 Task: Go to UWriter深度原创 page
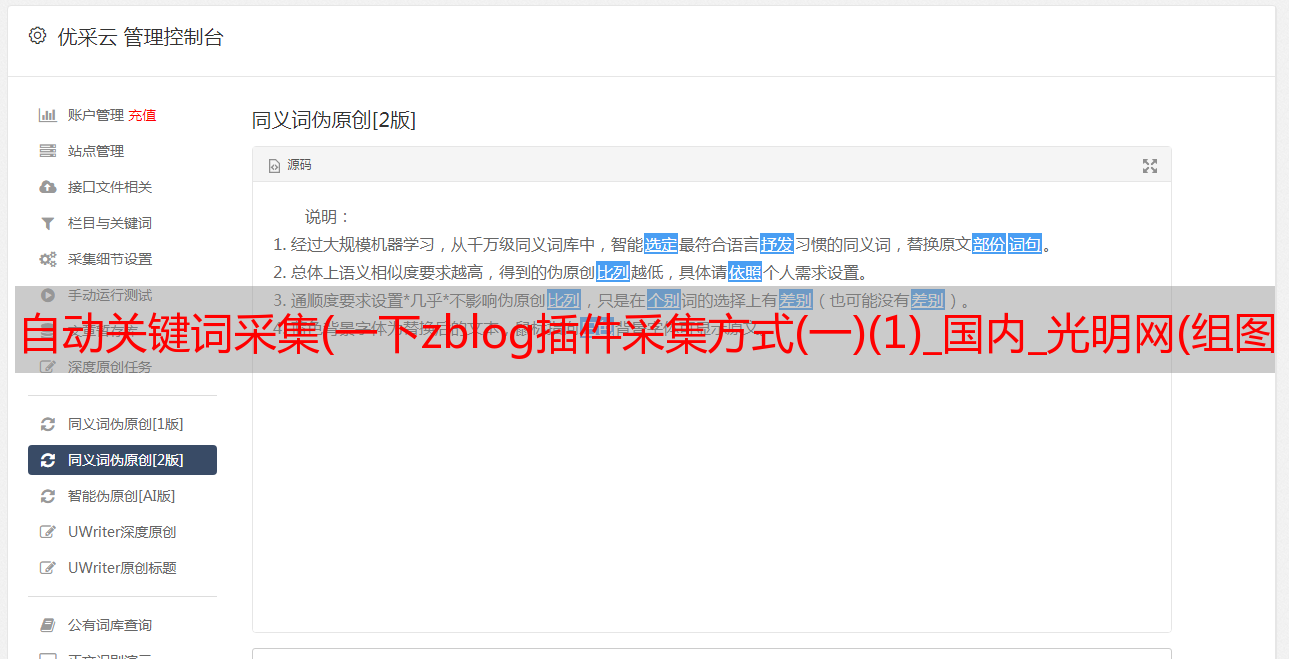122,532
